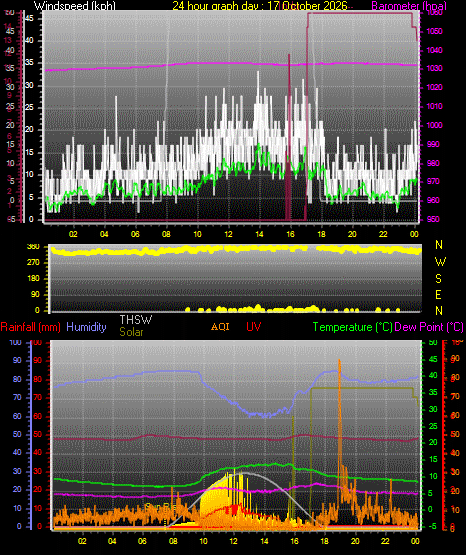Click the "00" hour label under windspeed chart
466x555 pixels.
click(x=414, y=234)
